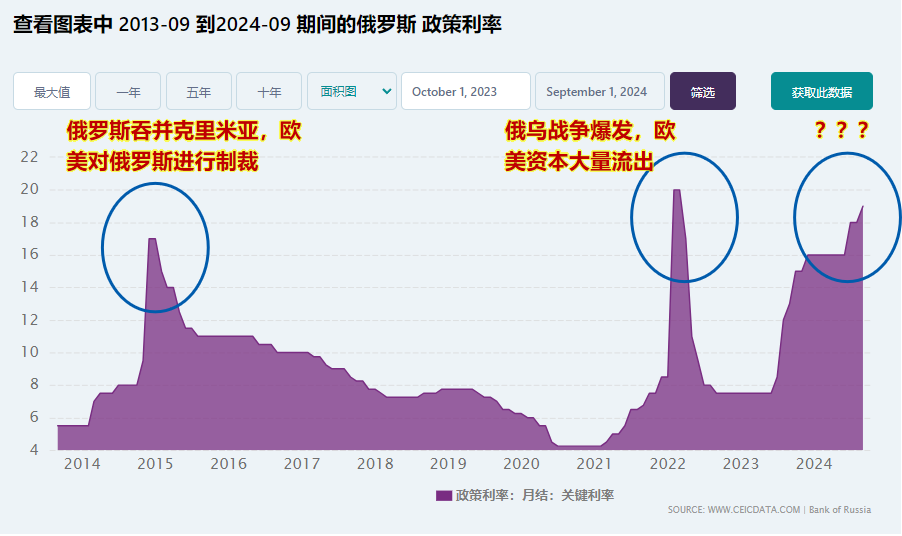Open the 面积图 chart type dropdown
902x536 pixels.
tap(352, 92)
